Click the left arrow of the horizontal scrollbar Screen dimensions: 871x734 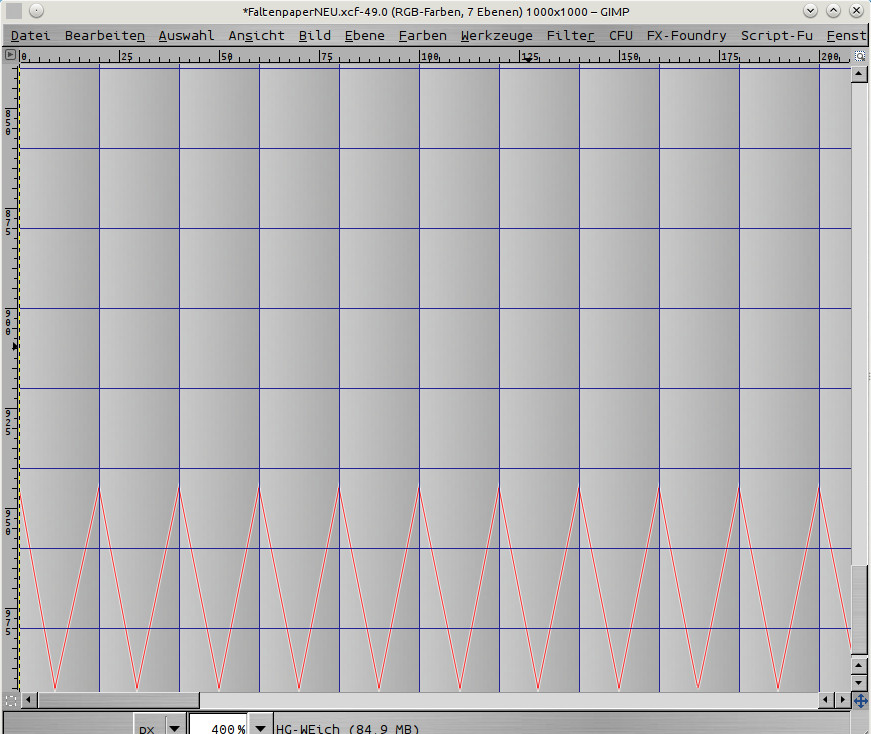click(28, 700)
